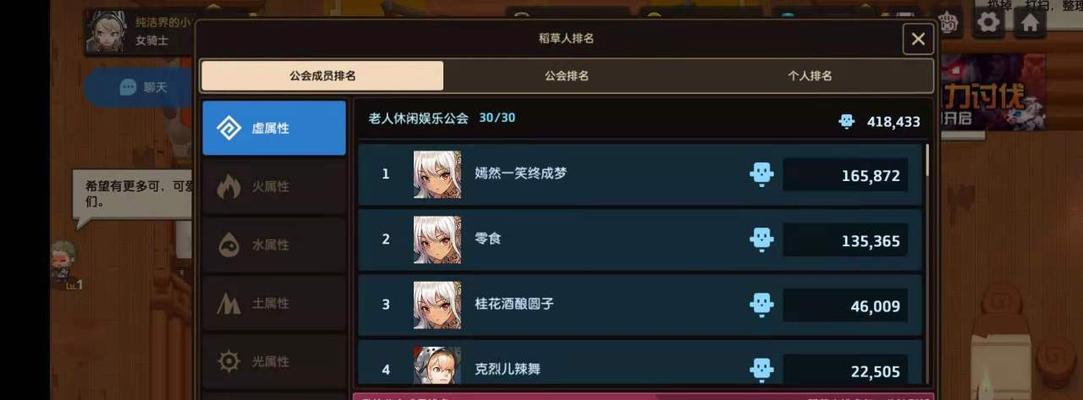
Task: Open the home icon at top right
Action: click(x=1030, y=22)
